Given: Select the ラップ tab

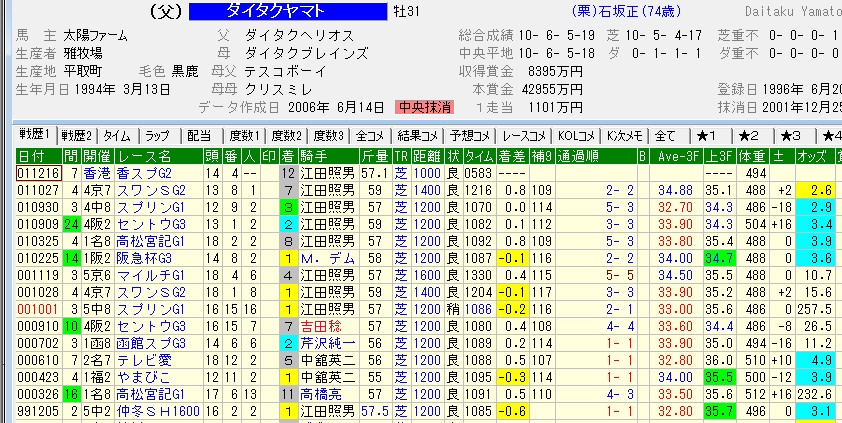Looking at the screenshot, I should (x=157, y=135).
